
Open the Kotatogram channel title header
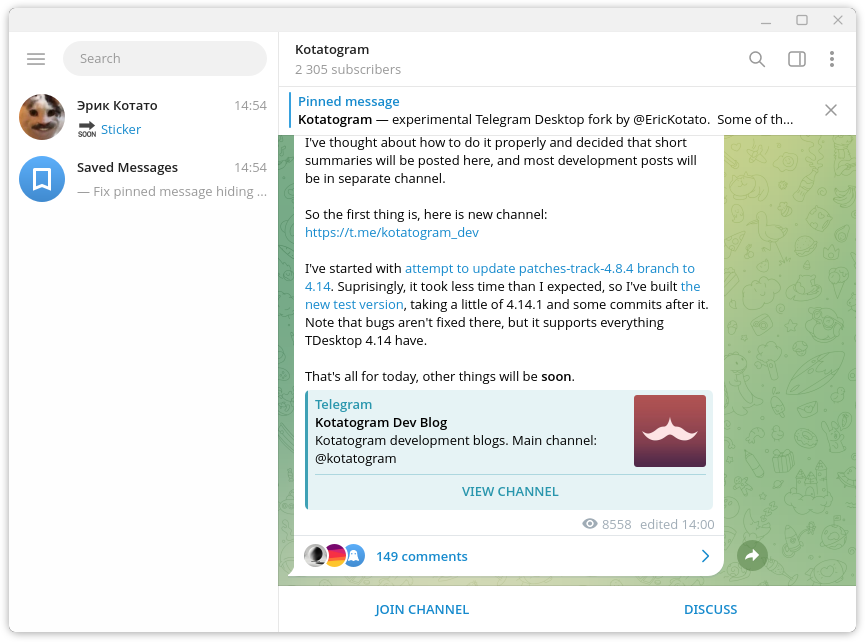(x=332, y=50)
